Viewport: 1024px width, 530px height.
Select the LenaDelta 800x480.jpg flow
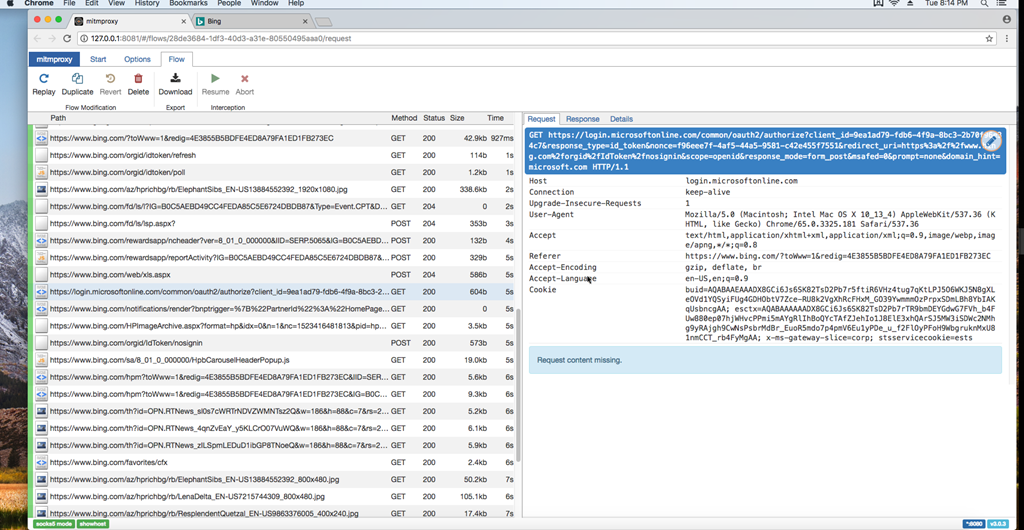click(x=274, y=497)
